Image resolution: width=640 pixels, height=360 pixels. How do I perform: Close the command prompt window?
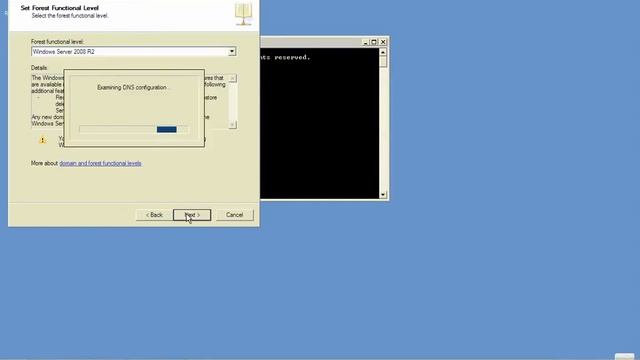tap(383, 42)
